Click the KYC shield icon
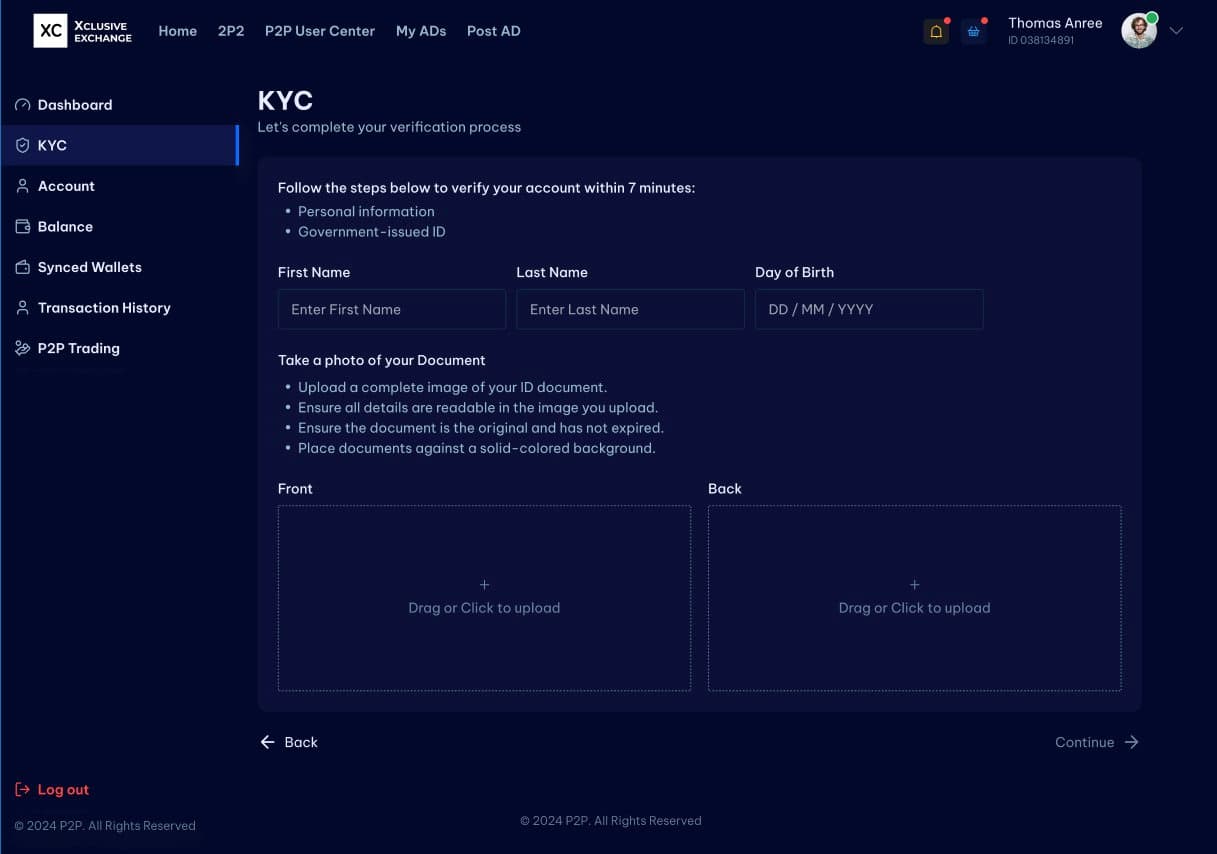This screenshot has width=1217, height=854. [x=22, y=145]
